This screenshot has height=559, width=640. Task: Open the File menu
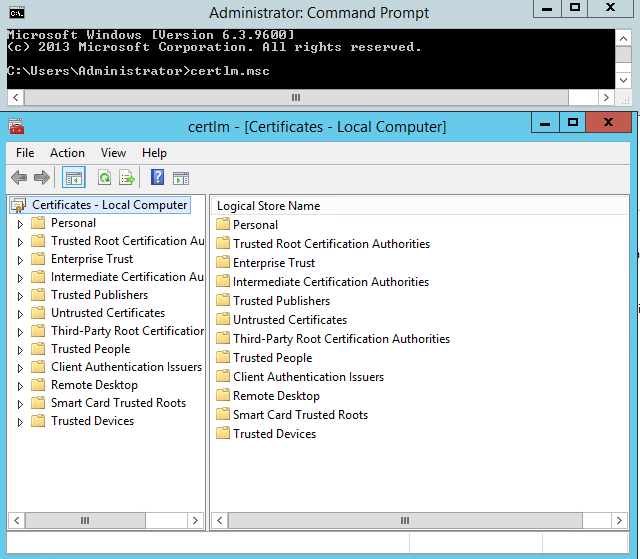click(x=25, y=153)
